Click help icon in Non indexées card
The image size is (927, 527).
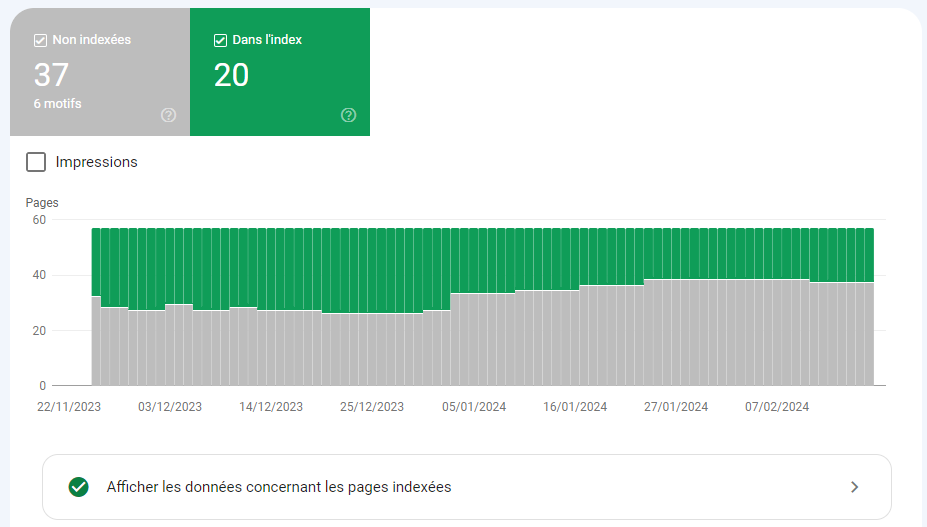pyautogui.click(x=168, y=115)
